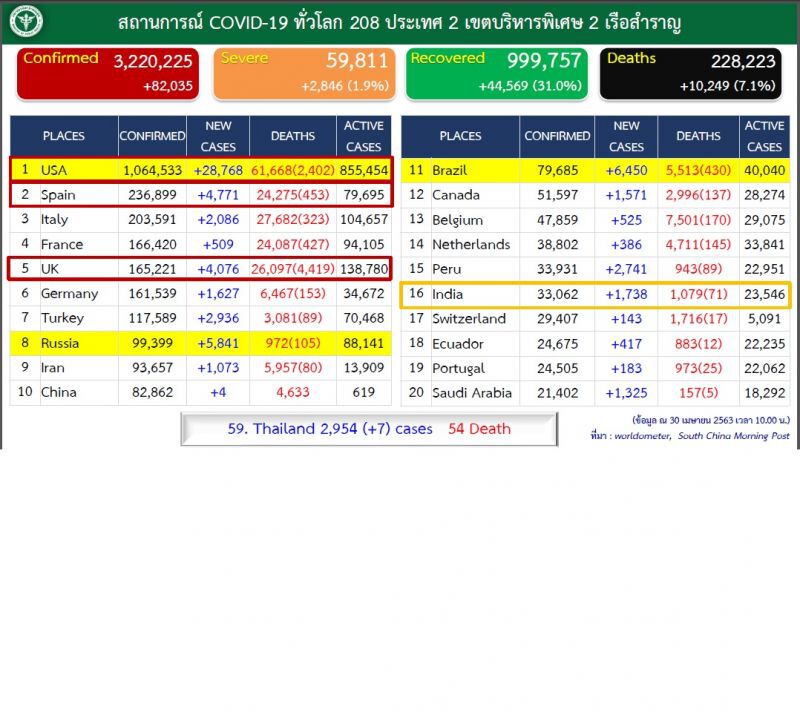Click the orange Severe 59,811 box
Image resolution: width=800 pixels, height=712 pixels.
pos(304,73)
